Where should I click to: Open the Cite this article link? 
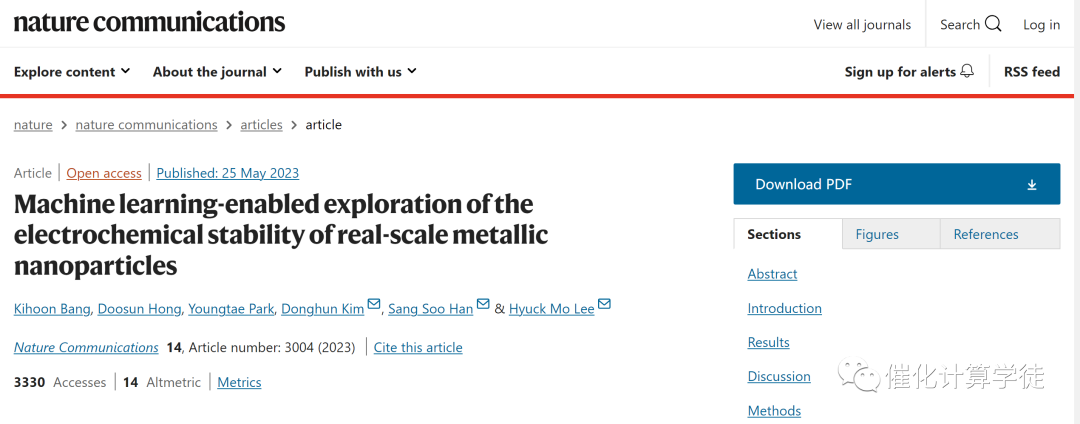(x=418, y=347)
